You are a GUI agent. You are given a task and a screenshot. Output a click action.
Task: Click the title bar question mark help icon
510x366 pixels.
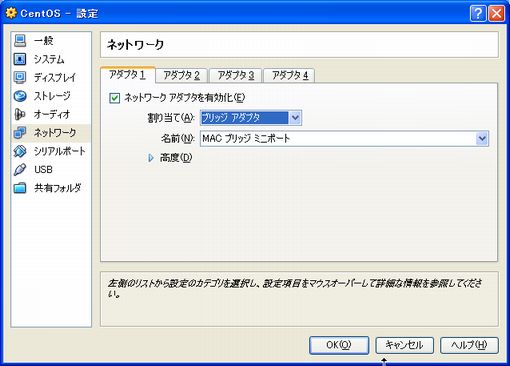478,14
